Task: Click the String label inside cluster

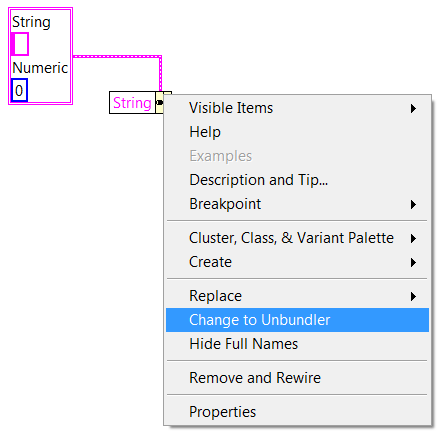Action: tap(31, 22)
